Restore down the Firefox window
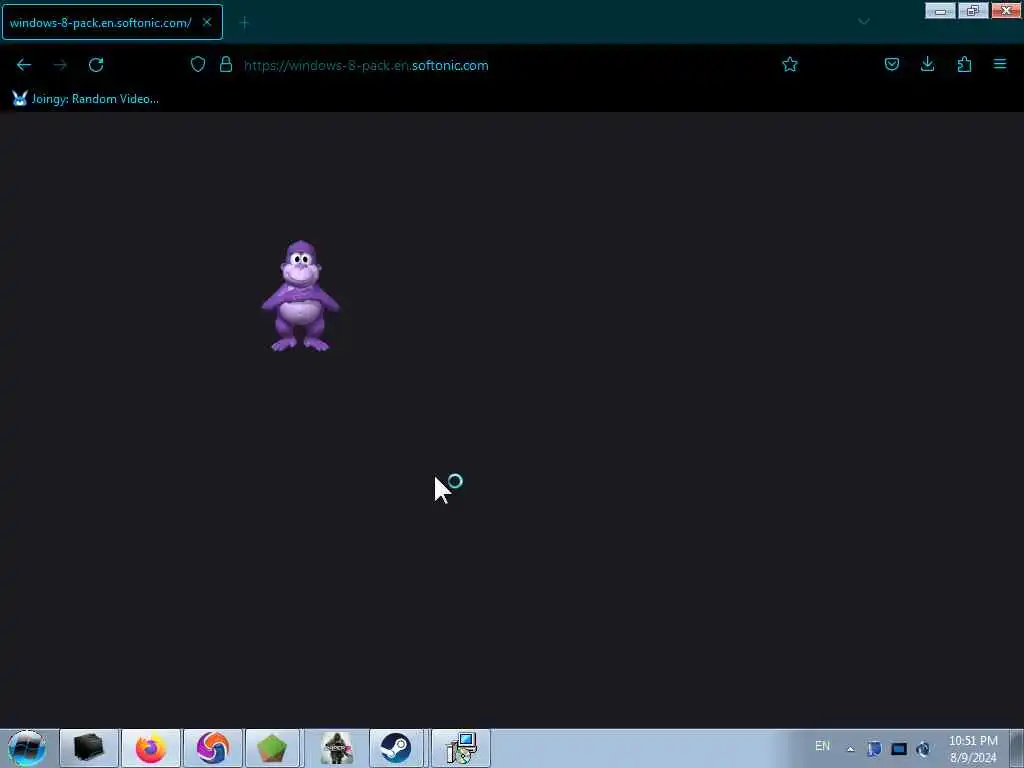Image resolution: width=1024 pixels, height=768 pixels. [973, 11]
